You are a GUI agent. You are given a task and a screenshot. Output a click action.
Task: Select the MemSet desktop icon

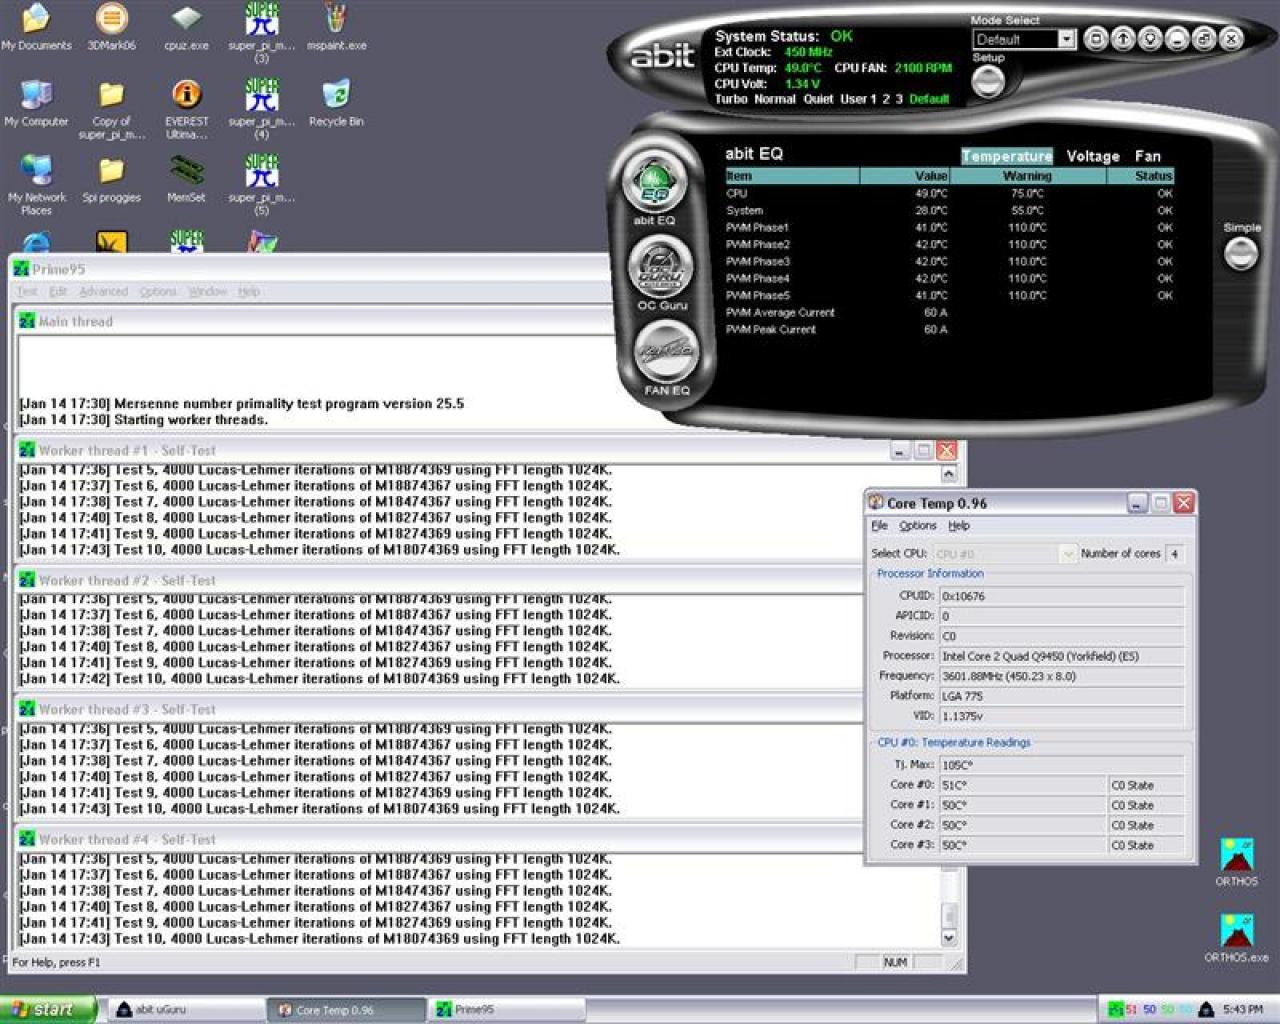(x=186, y=179)
